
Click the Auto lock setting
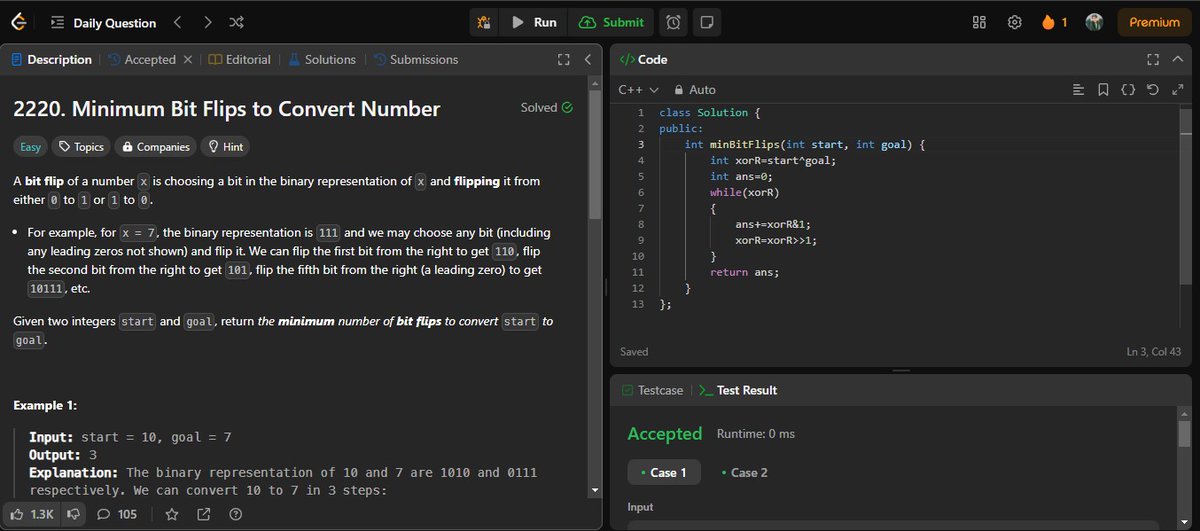695,90
